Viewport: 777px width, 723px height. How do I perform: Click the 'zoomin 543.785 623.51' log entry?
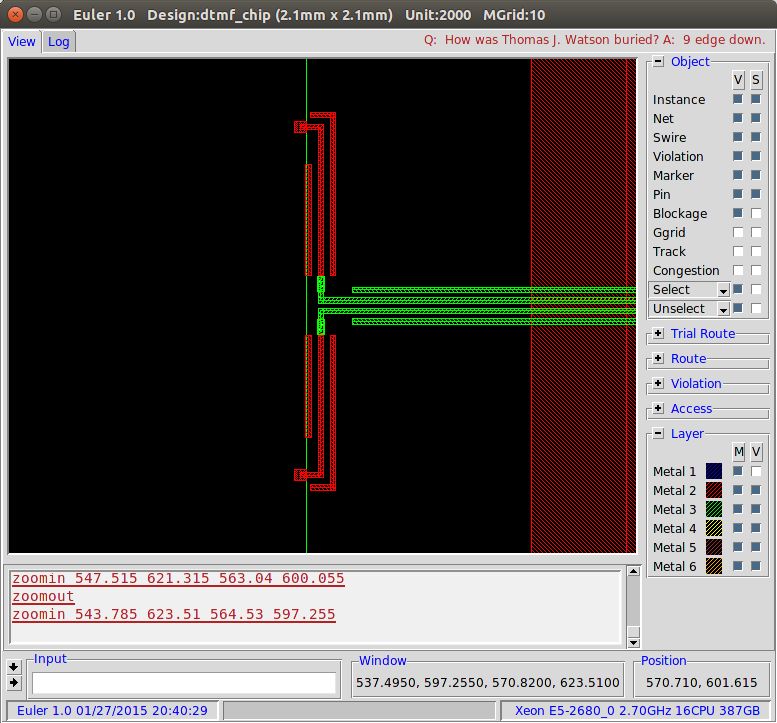tap(174, 614)
